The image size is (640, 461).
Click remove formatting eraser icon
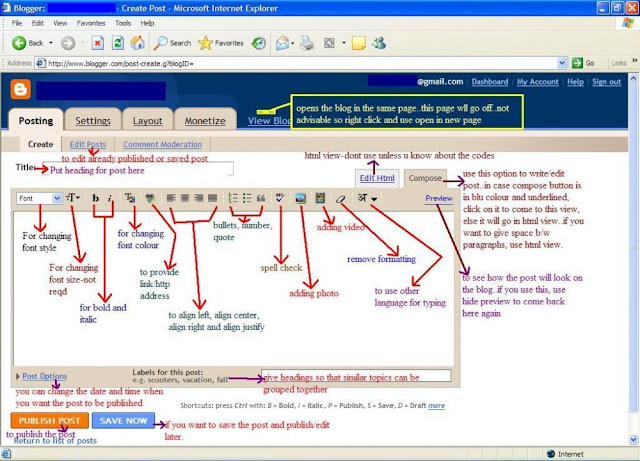(340, 198)
